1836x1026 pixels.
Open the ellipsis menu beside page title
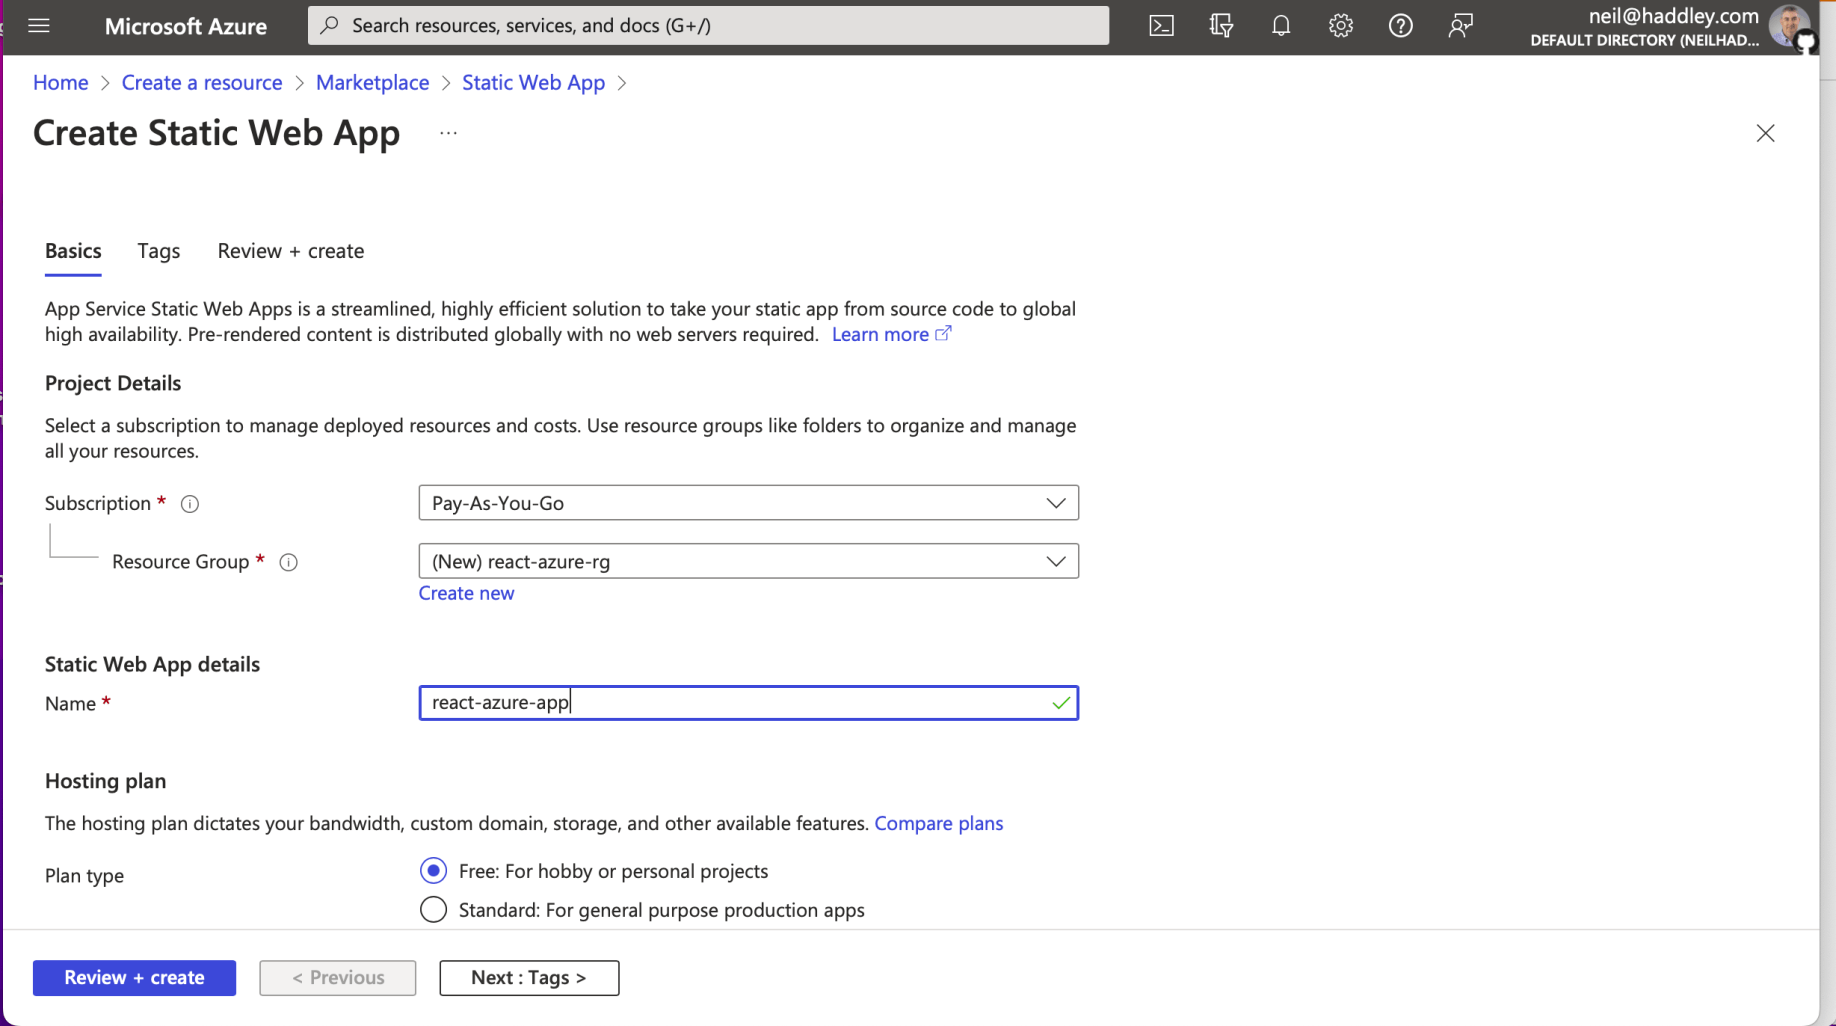[x=448, y=133]
